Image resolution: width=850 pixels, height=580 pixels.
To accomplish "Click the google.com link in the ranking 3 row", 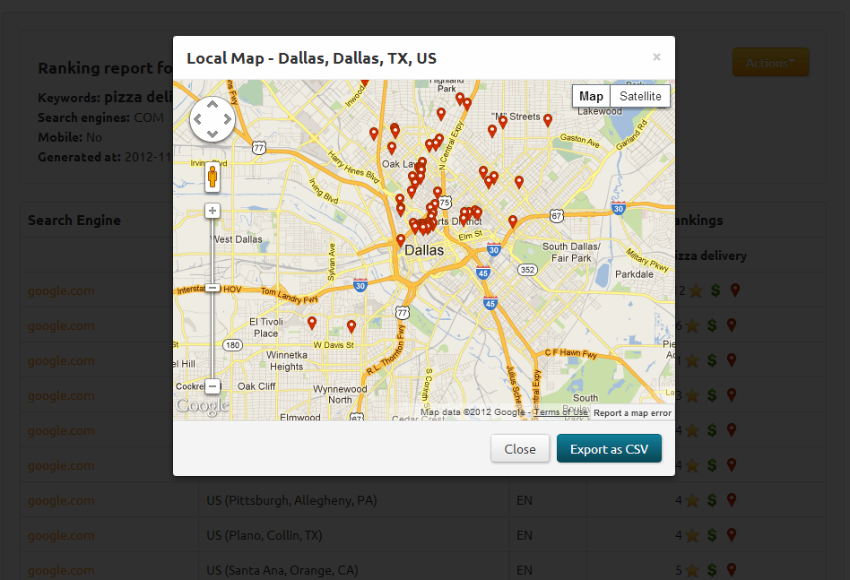I will [61, 395].
